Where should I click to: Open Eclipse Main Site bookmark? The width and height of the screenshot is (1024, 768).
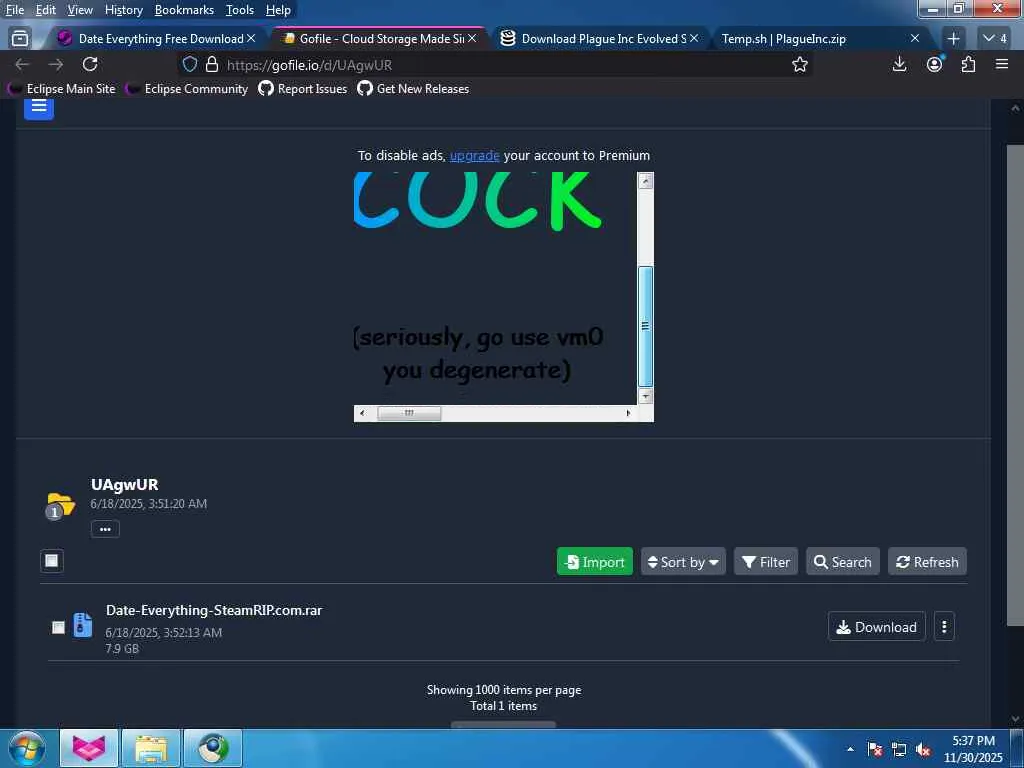pyautogui.click(x=62, y=88)
